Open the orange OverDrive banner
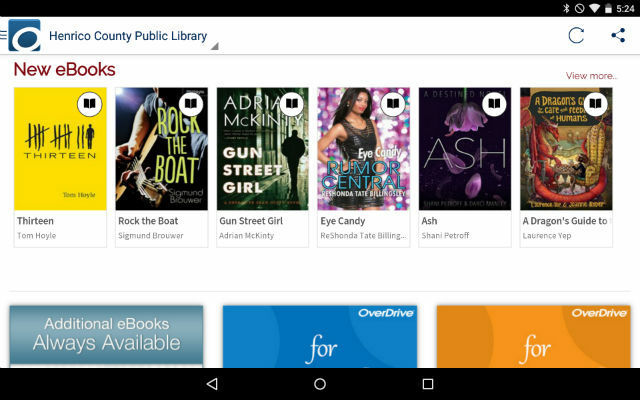The image size is (640, 400). point(533,336)
